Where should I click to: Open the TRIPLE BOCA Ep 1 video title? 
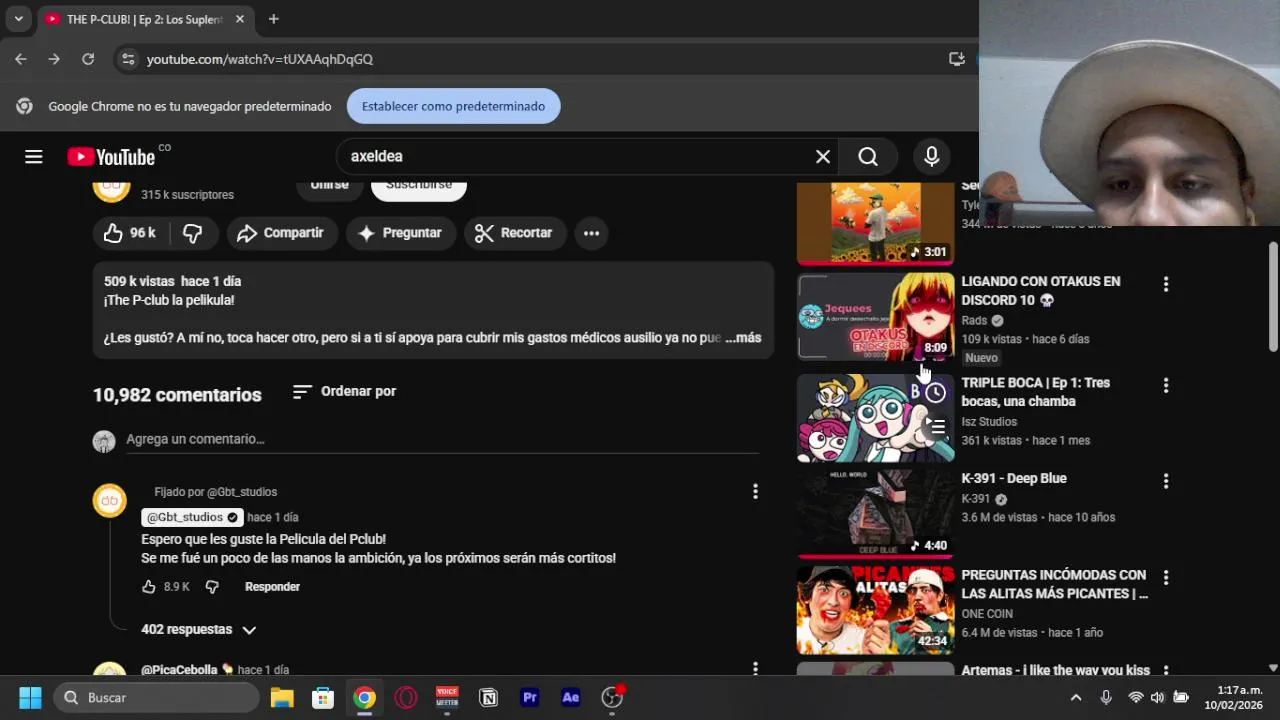tap(1036, 392)
